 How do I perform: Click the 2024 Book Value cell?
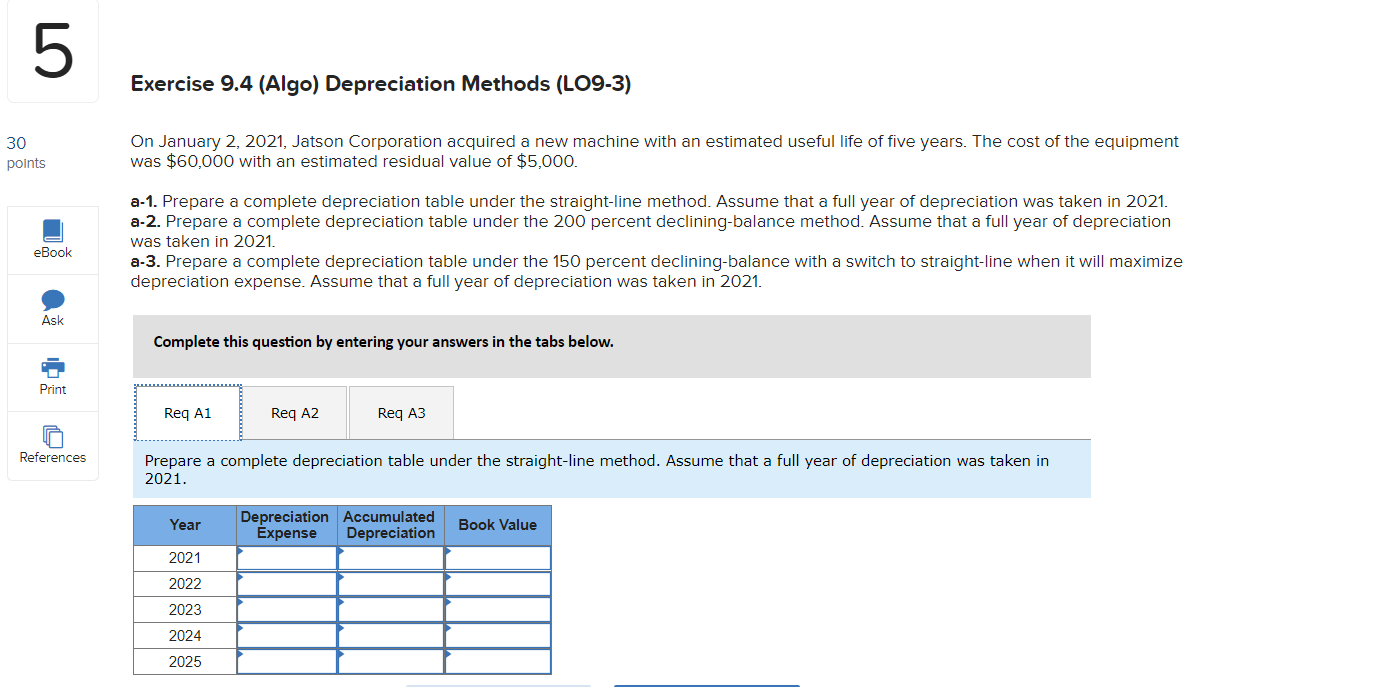point(498,635)
